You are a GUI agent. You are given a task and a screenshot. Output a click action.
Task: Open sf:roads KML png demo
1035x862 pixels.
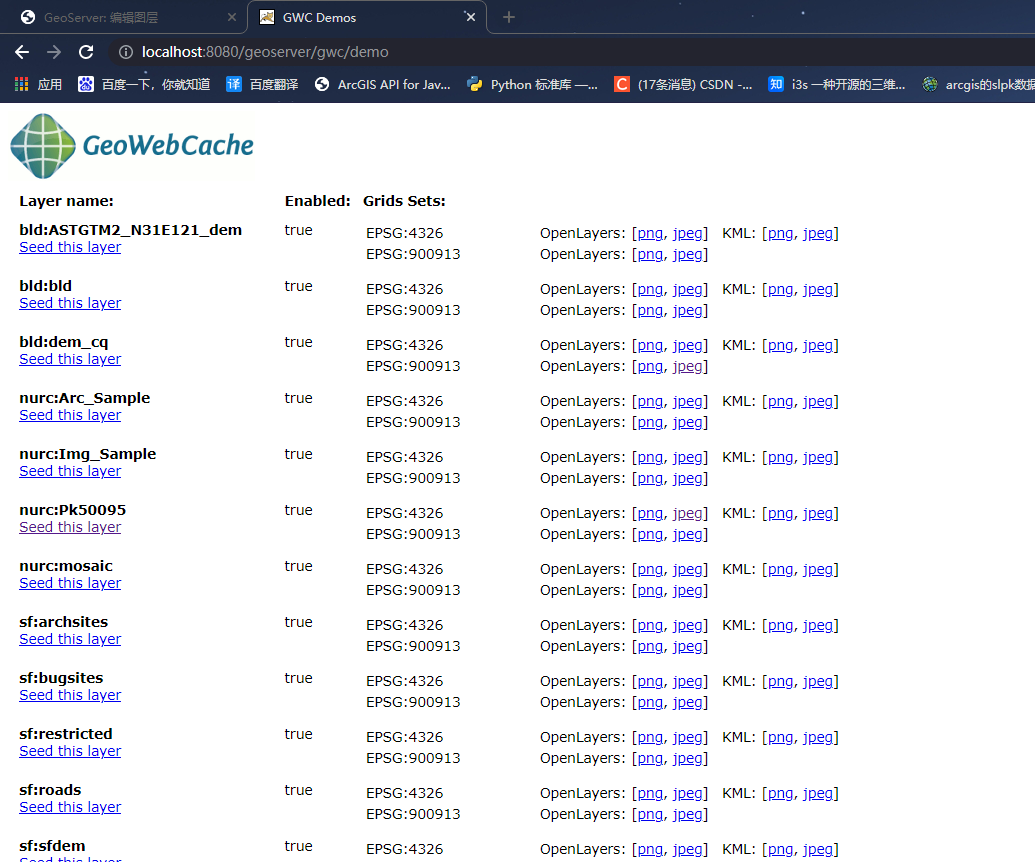[780, 794]
